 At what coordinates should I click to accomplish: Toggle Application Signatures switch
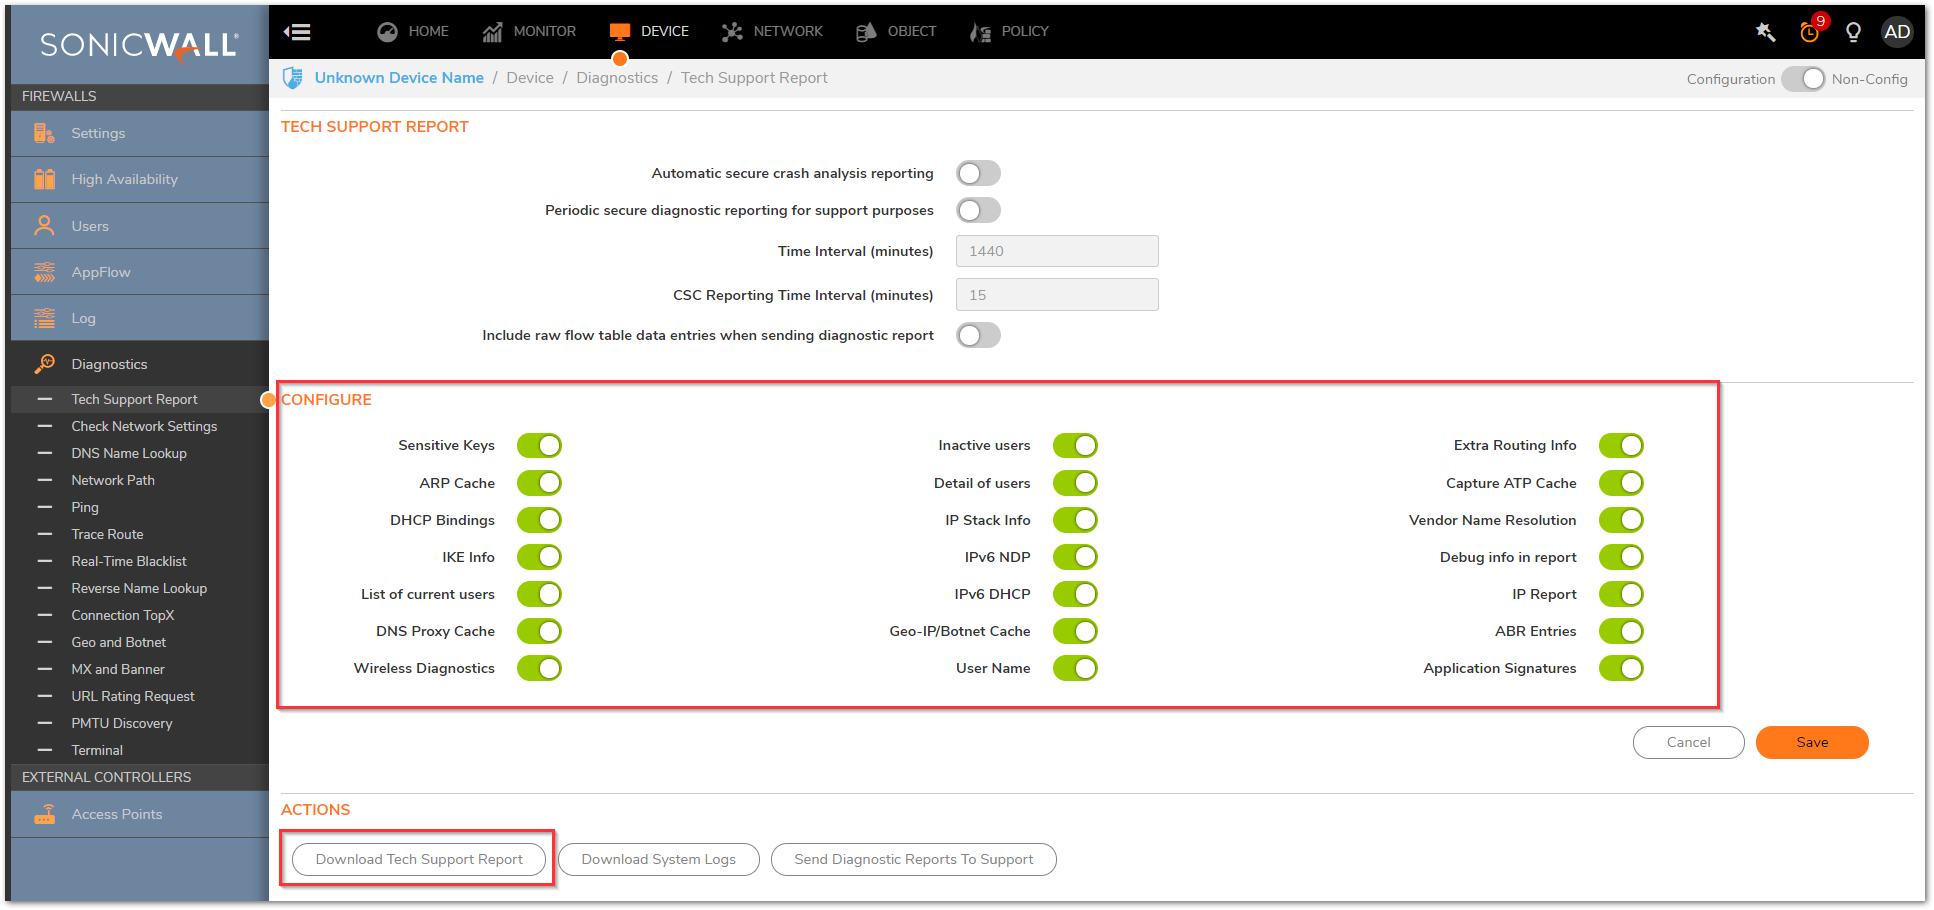coord(1621,668)
